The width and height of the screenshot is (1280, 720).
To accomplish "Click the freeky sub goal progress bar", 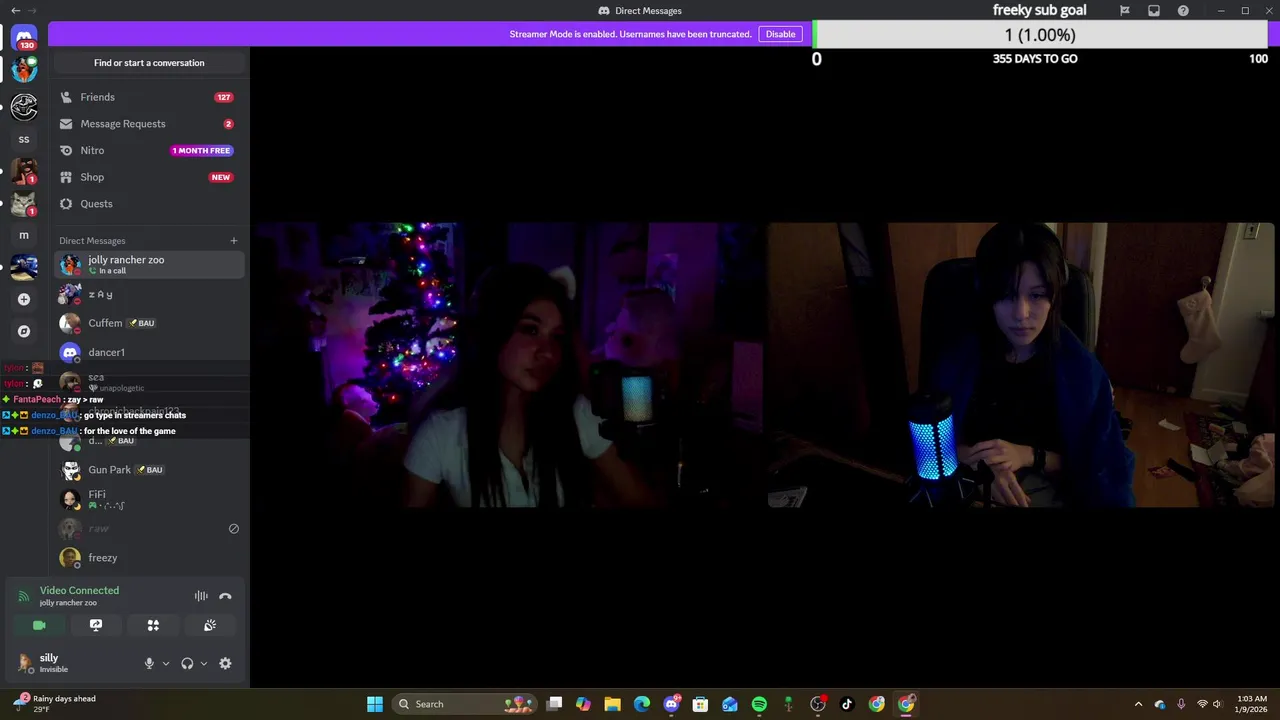I will coord(1040,35).
